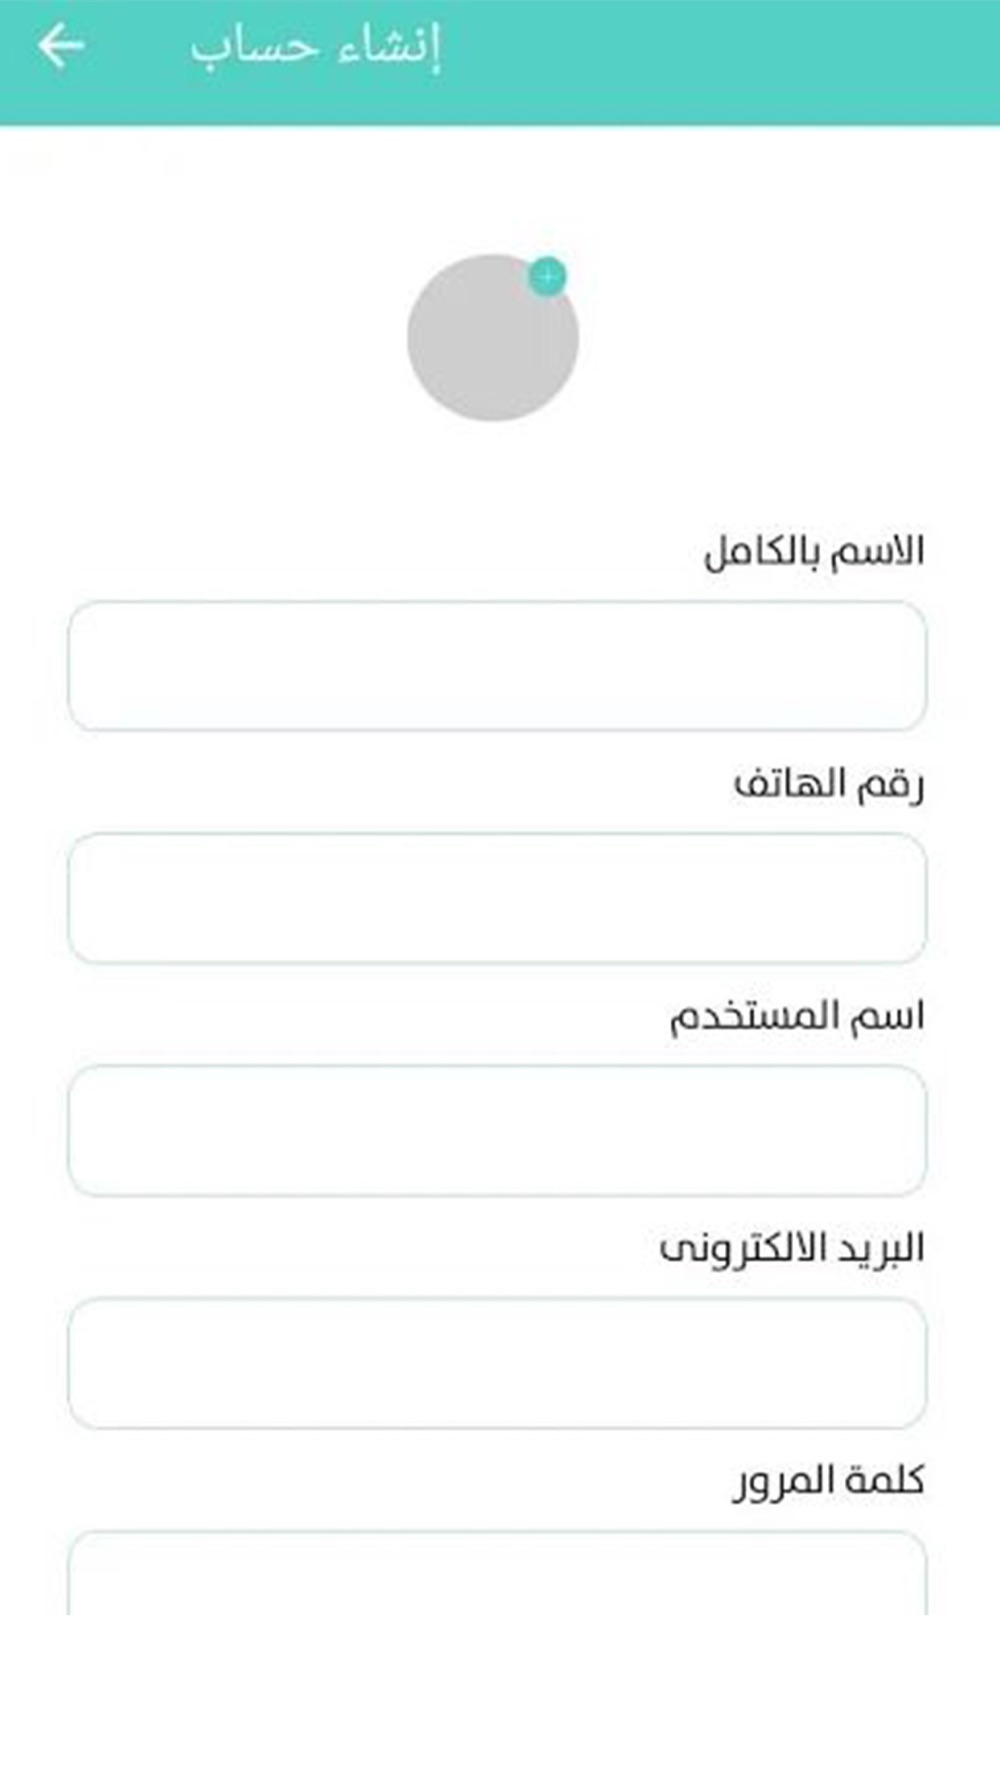The width and height of the screenshot is (1000, 1778).
Task: Focus the الاسم بالكامل input box
Action: click(x=497, y=666)
